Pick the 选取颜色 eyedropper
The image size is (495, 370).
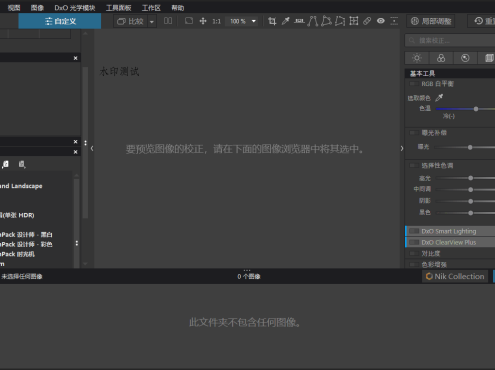439,98
